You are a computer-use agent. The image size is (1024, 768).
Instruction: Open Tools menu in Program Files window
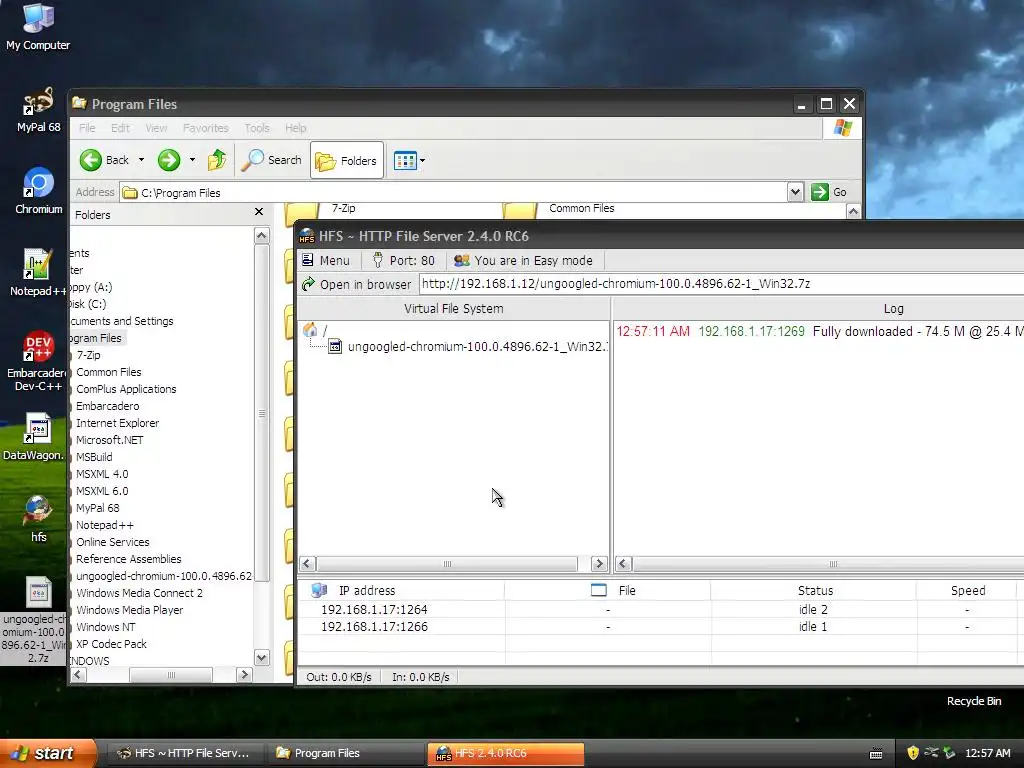point(257,128)
